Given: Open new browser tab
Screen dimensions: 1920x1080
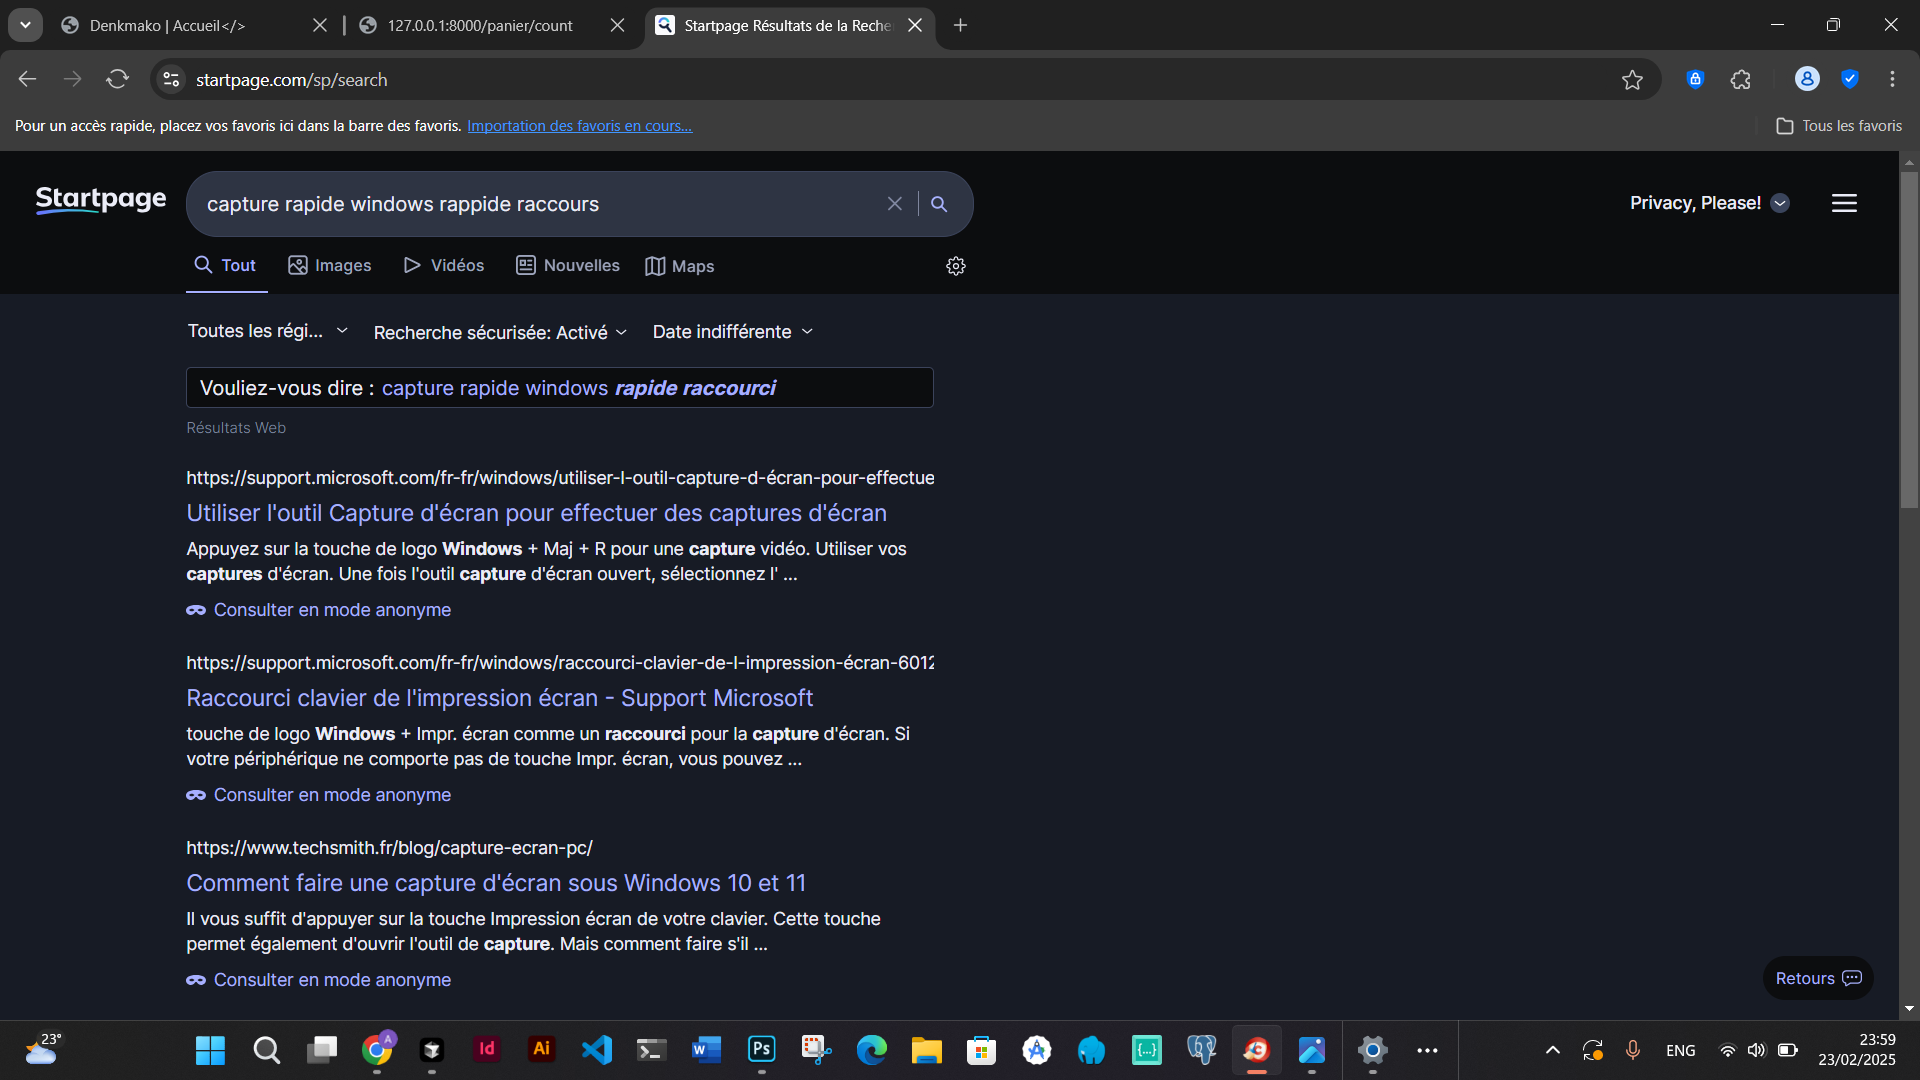Looking at the screenshot, I should point(960,25).
